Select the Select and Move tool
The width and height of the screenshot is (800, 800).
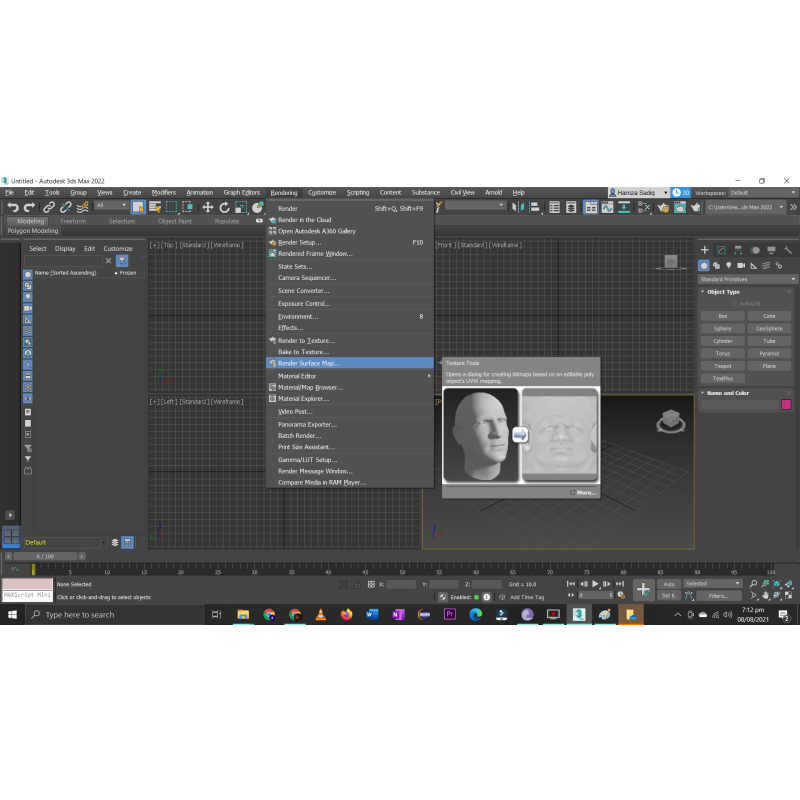[x=207, y=207]
